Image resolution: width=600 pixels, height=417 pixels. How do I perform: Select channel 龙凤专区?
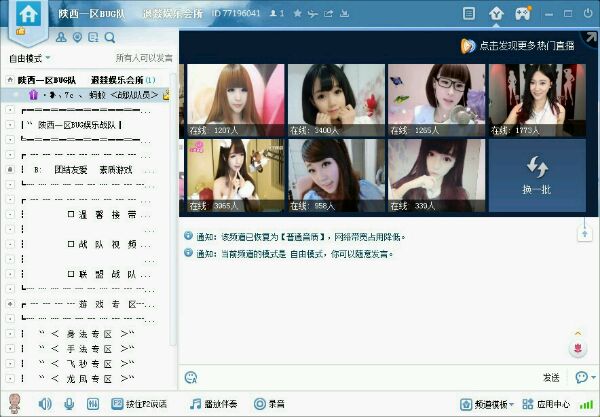point(89,379)
